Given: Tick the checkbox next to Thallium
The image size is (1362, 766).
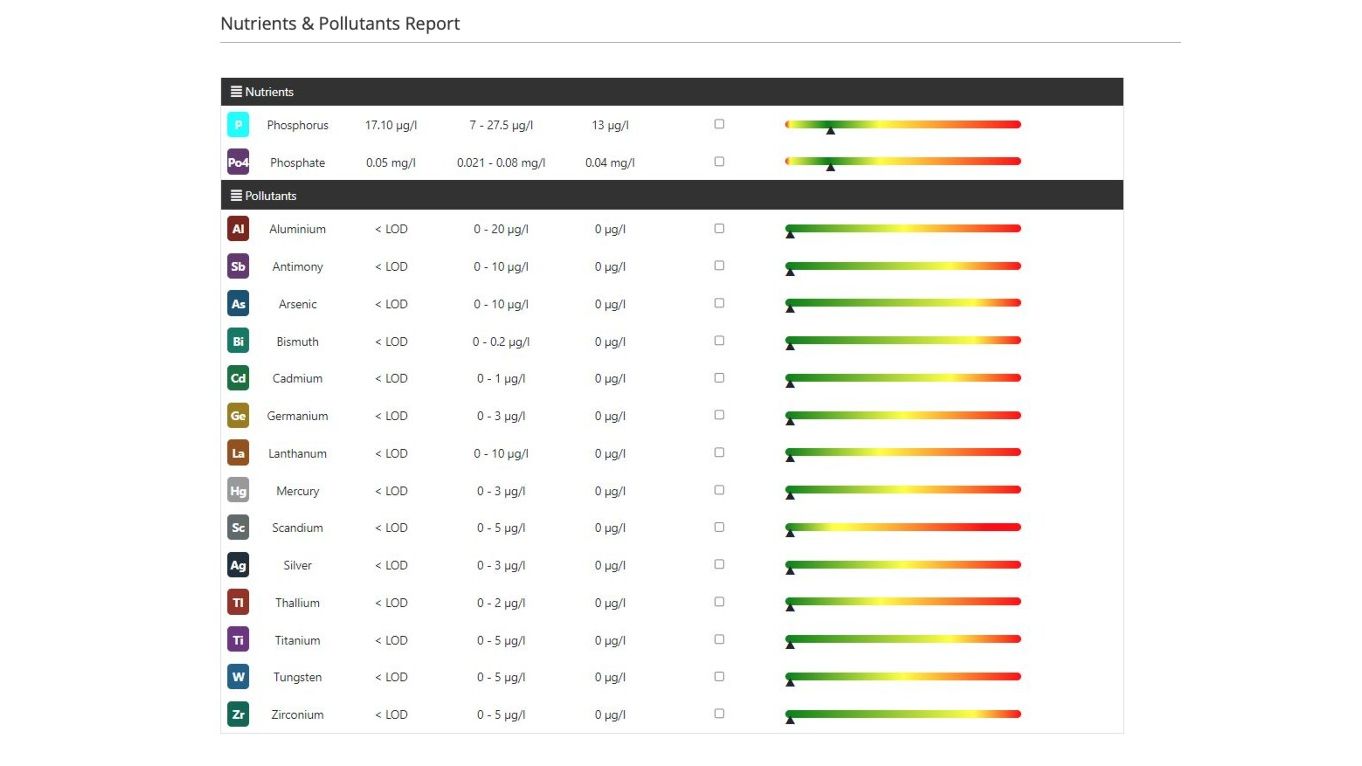Looking at the screenshot, I should [719, 601].
